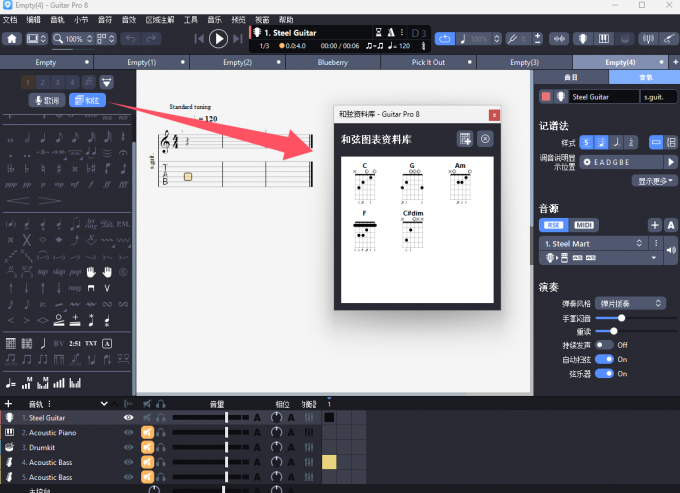
Task: Mute the Acoustic Piano track
Action: 146,432
